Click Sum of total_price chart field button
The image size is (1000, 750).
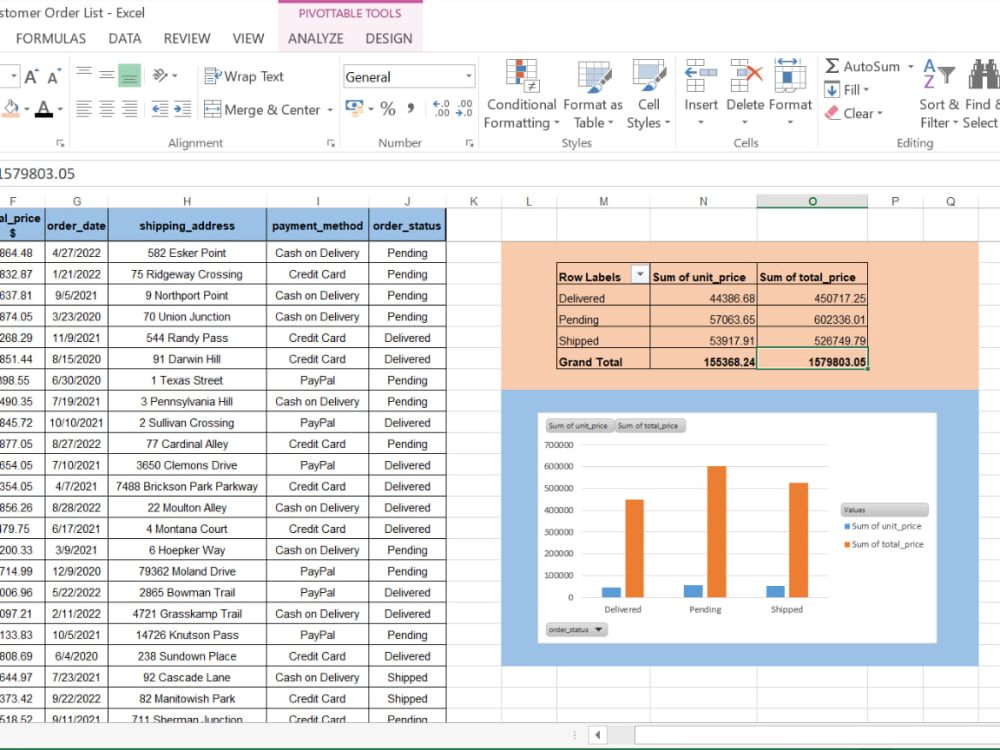pos(650,425)
